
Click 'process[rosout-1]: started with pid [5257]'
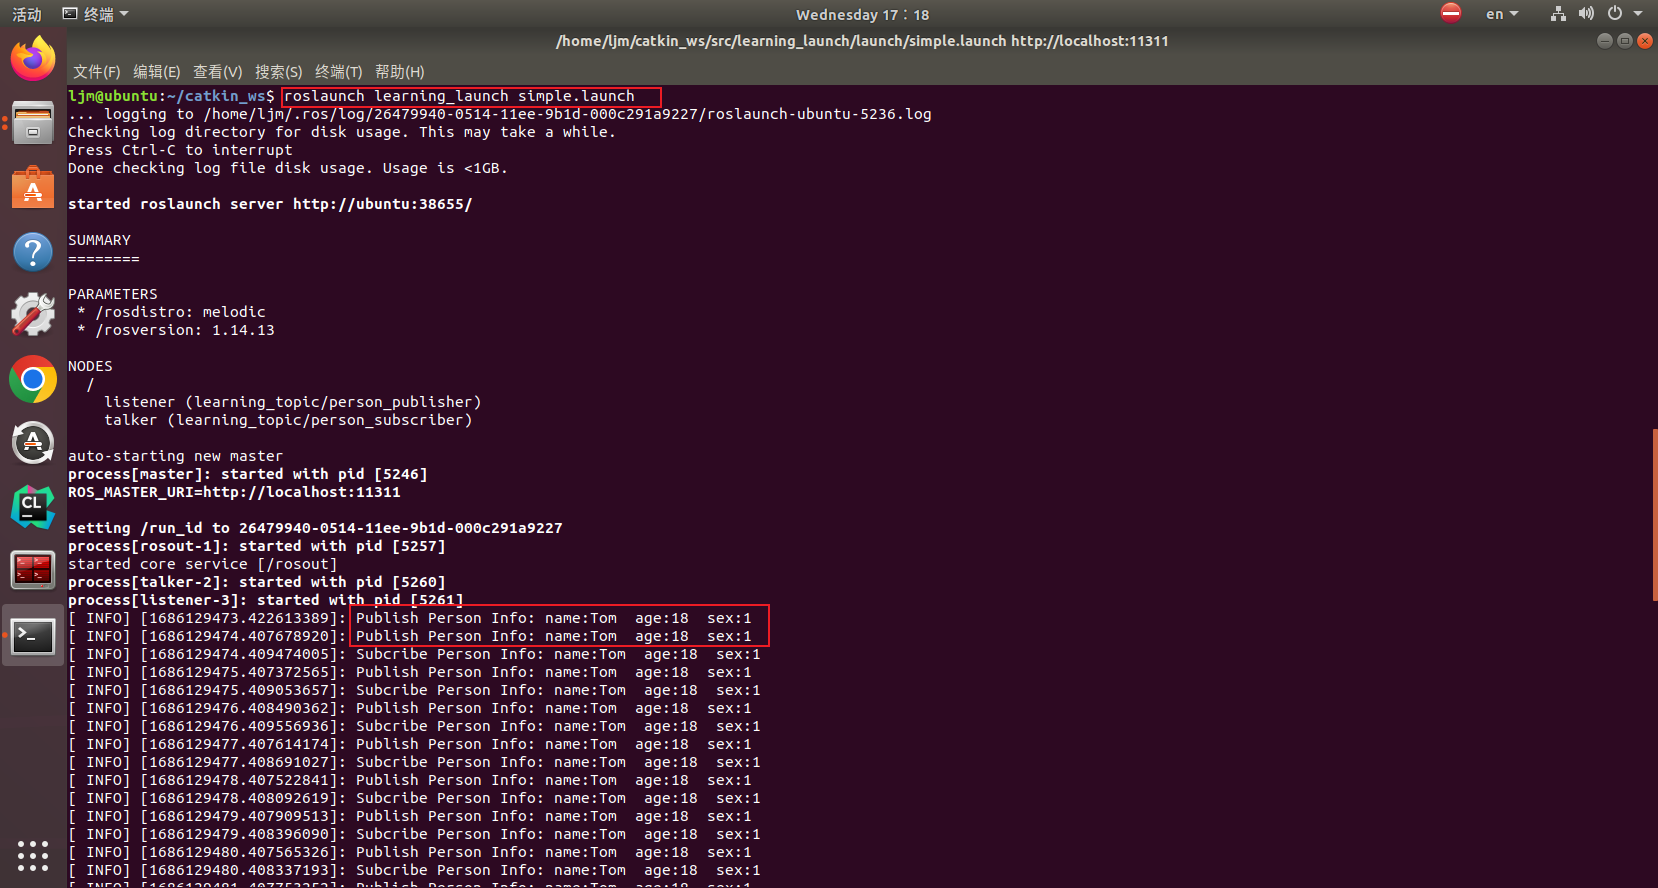point(257,546)
